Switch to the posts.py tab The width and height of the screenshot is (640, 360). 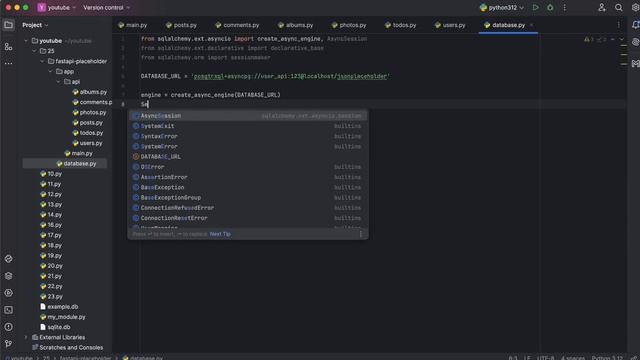(181, 25)
